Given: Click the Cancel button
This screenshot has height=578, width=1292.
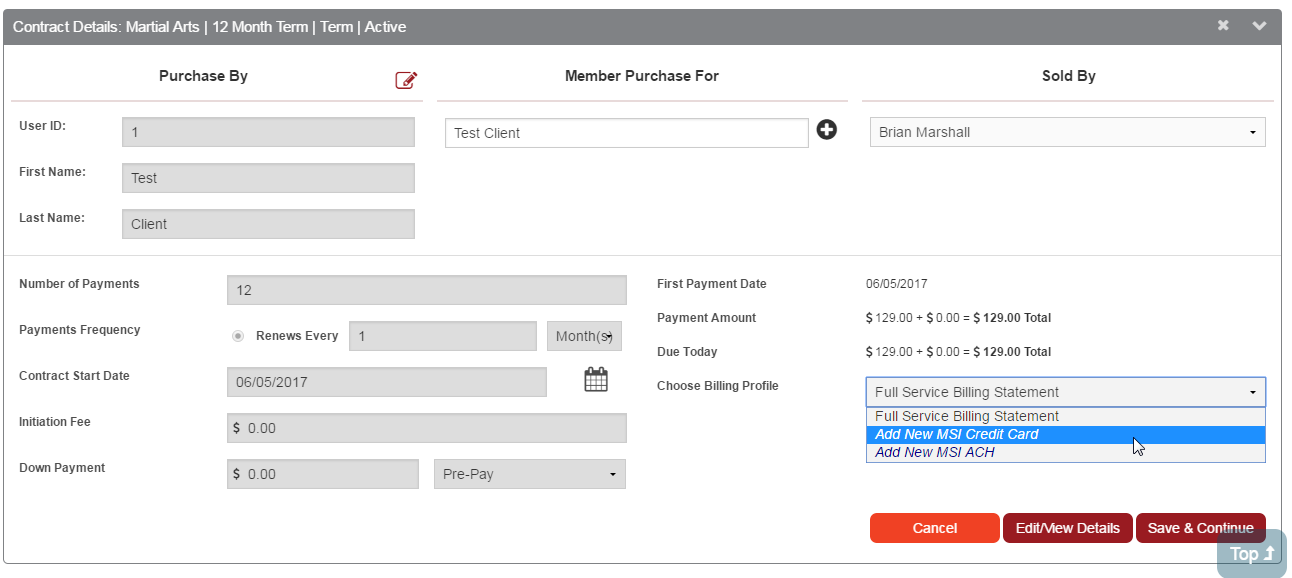Looking at the screenshot, I should point(934,528).
